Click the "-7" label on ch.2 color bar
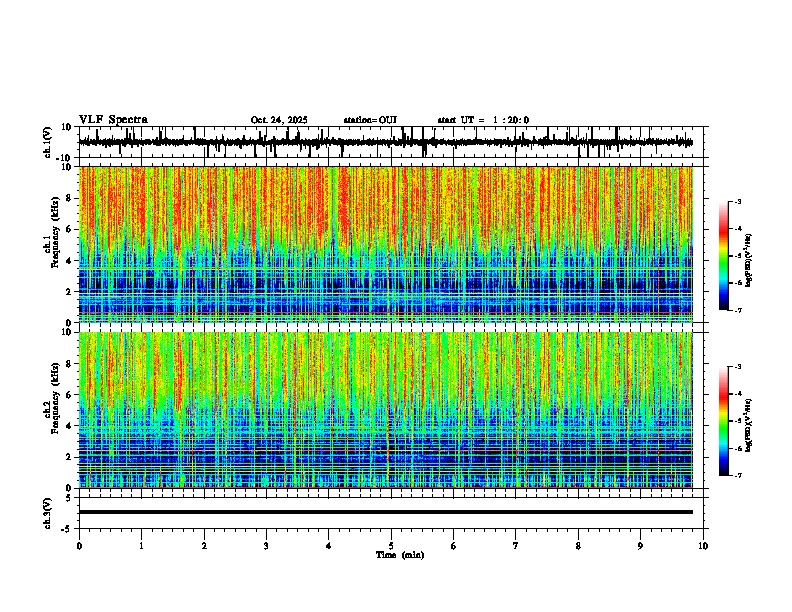The height and width of the screenshot is (612, 792). coord(737,476)
